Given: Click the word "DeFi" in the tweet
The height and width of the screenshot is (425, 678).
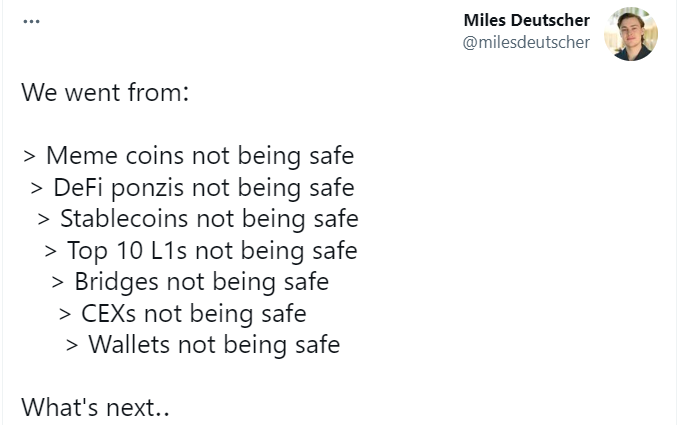Looking at the screenshot, I should click(x=78, y=187).
